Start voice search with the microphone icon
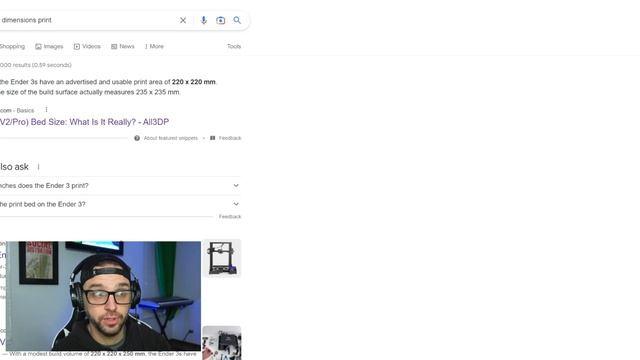This screenshot has height=360, width=640. point(204,20)
